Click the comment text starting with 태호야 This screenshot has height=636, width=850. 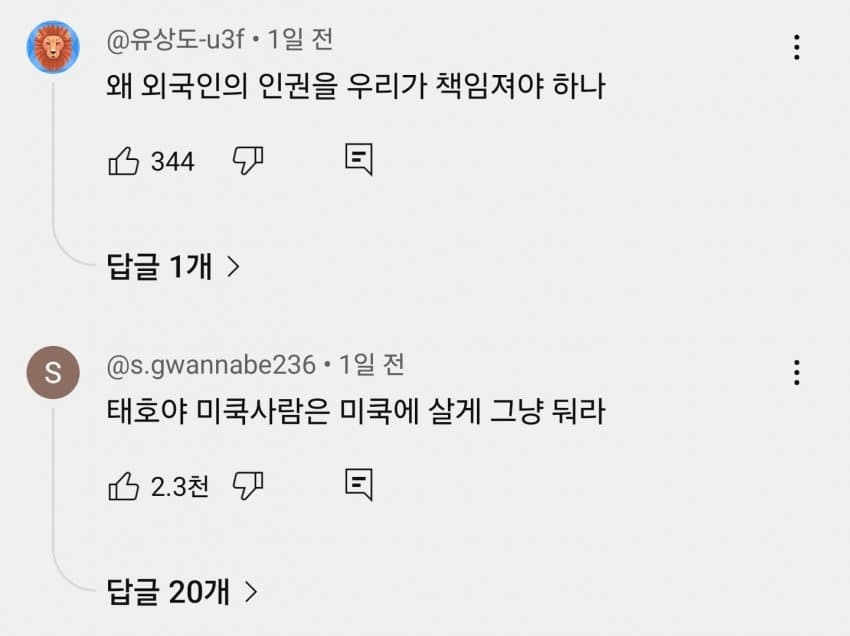(356, 412)
